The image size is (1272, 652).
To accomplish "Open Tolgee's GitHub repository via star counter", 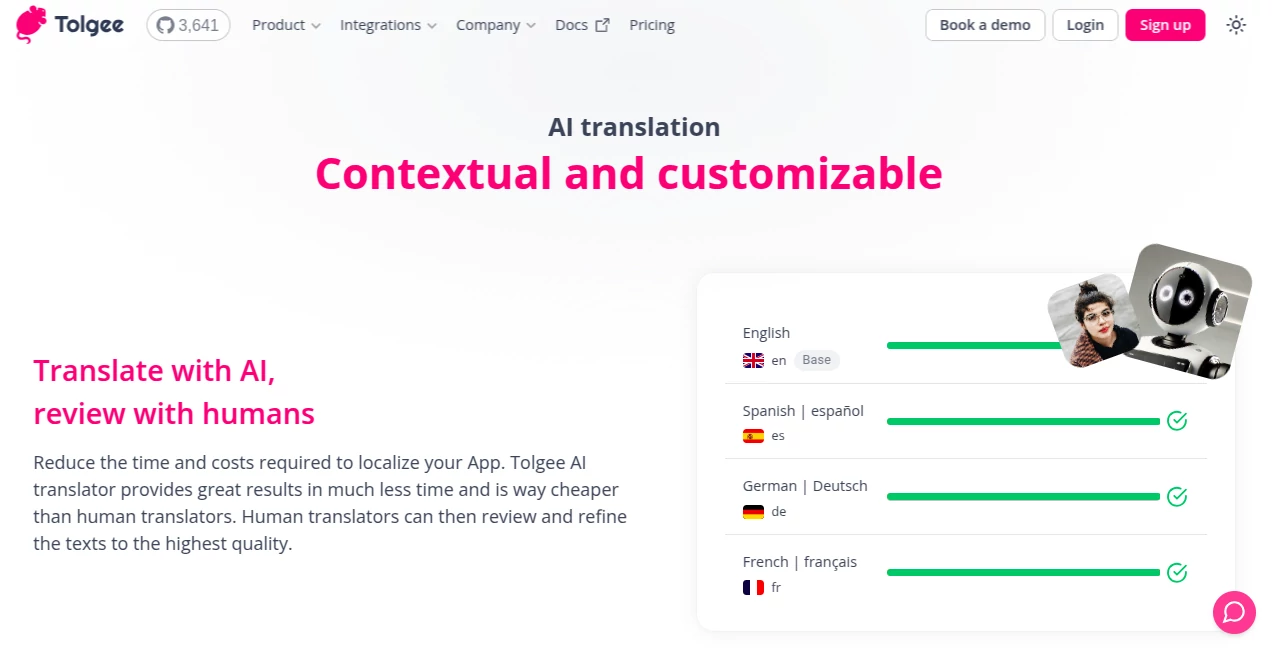I will 188,24.
